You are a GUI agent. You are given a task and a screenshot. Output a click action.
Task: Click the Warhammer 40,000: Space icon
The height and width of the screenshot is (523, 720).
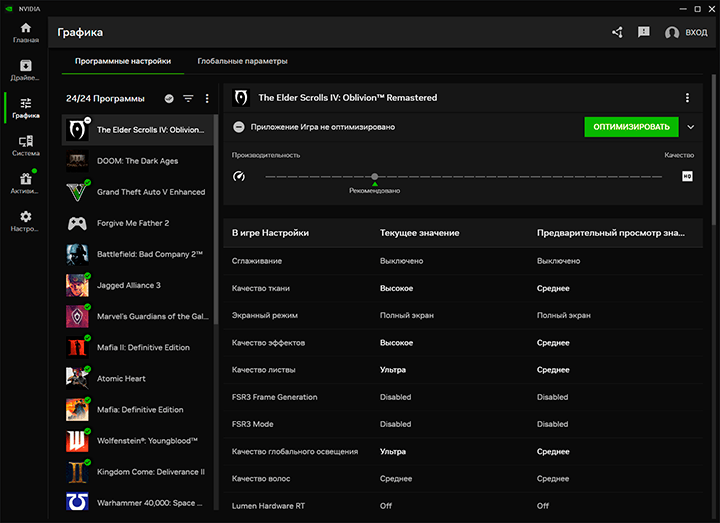[x=77, y=502]
